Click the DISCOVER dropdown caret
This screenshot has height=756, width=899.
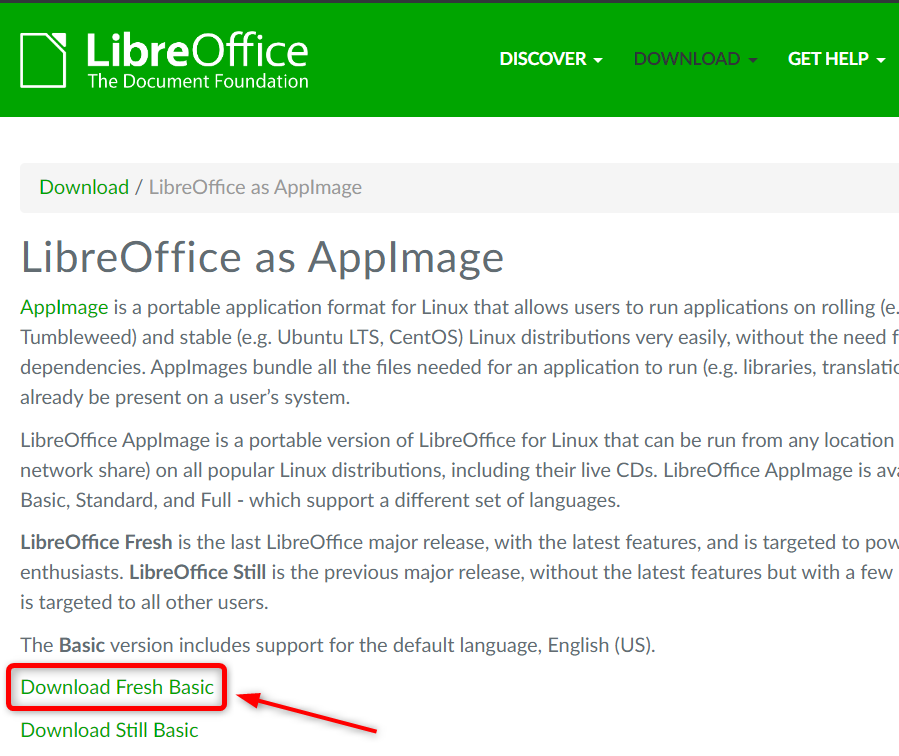coord(598,60)
